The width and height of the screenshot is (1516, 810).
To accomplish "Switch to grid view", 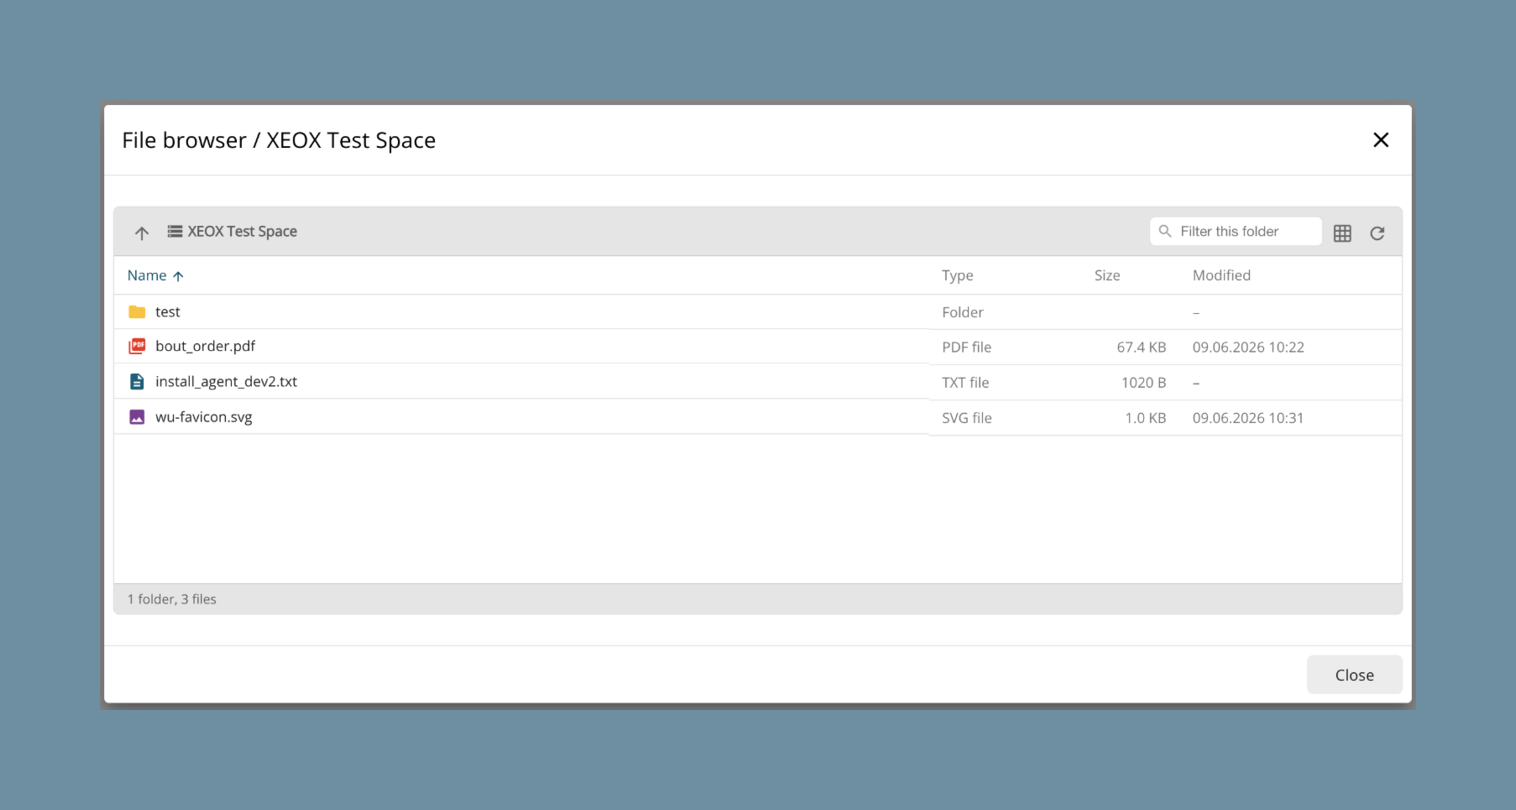I will (x=1342, y=233).
